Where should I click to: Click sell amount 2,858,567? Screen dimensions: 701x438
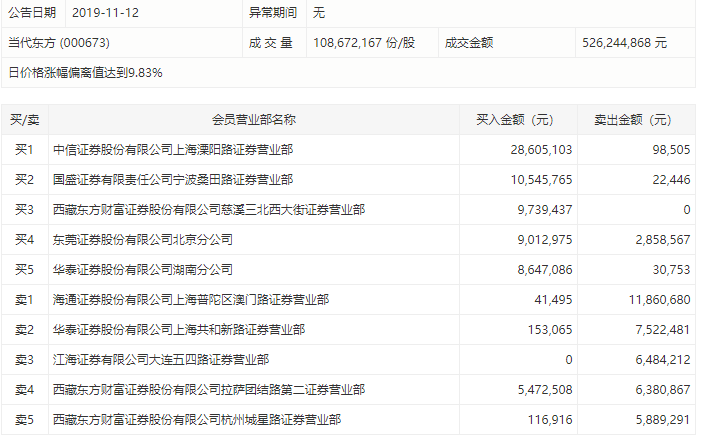663,240
